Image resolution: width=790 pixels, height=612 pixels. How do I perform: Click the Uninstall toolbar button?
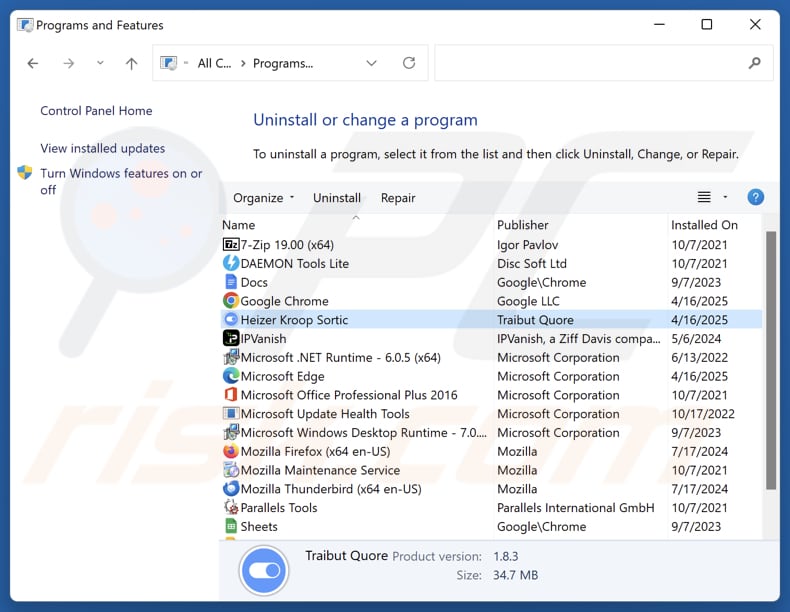[x=337, y=198]
